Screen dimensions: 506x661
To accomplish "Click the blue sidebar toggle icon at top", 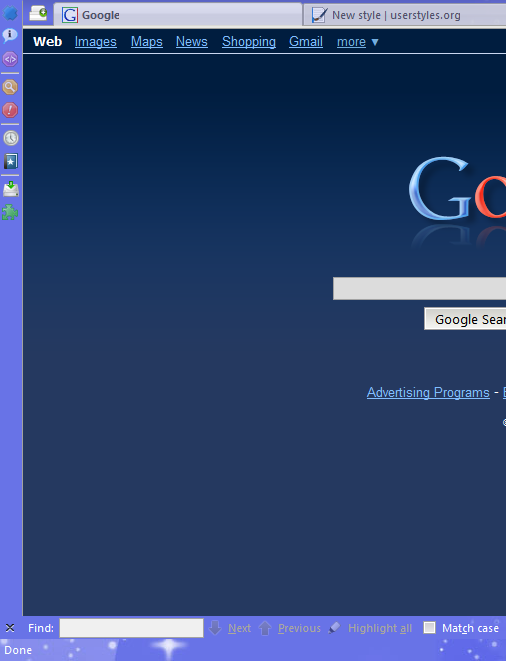I will coord(10,13).
